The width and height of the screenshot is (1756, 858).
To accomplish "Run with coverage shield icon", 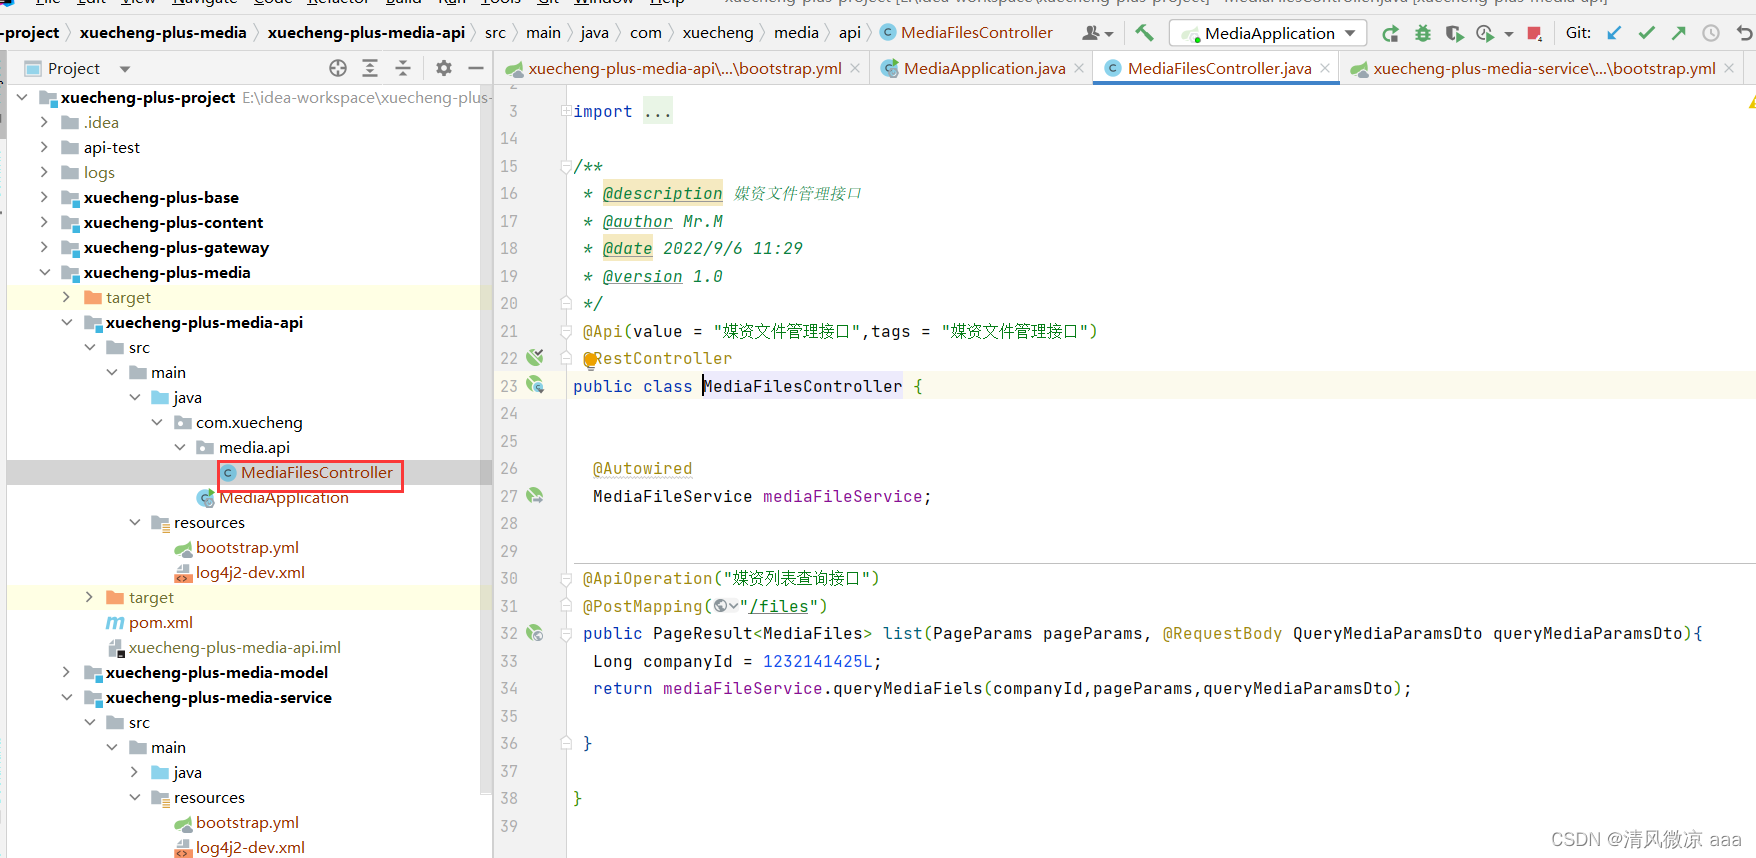I will click(x=1454, y=34).
